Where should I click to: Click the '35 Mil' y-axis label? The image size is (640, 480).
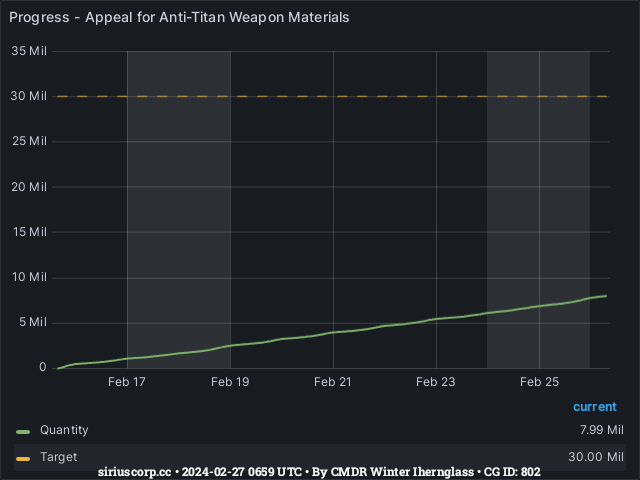pyautogui.click(x=29, y=51)
